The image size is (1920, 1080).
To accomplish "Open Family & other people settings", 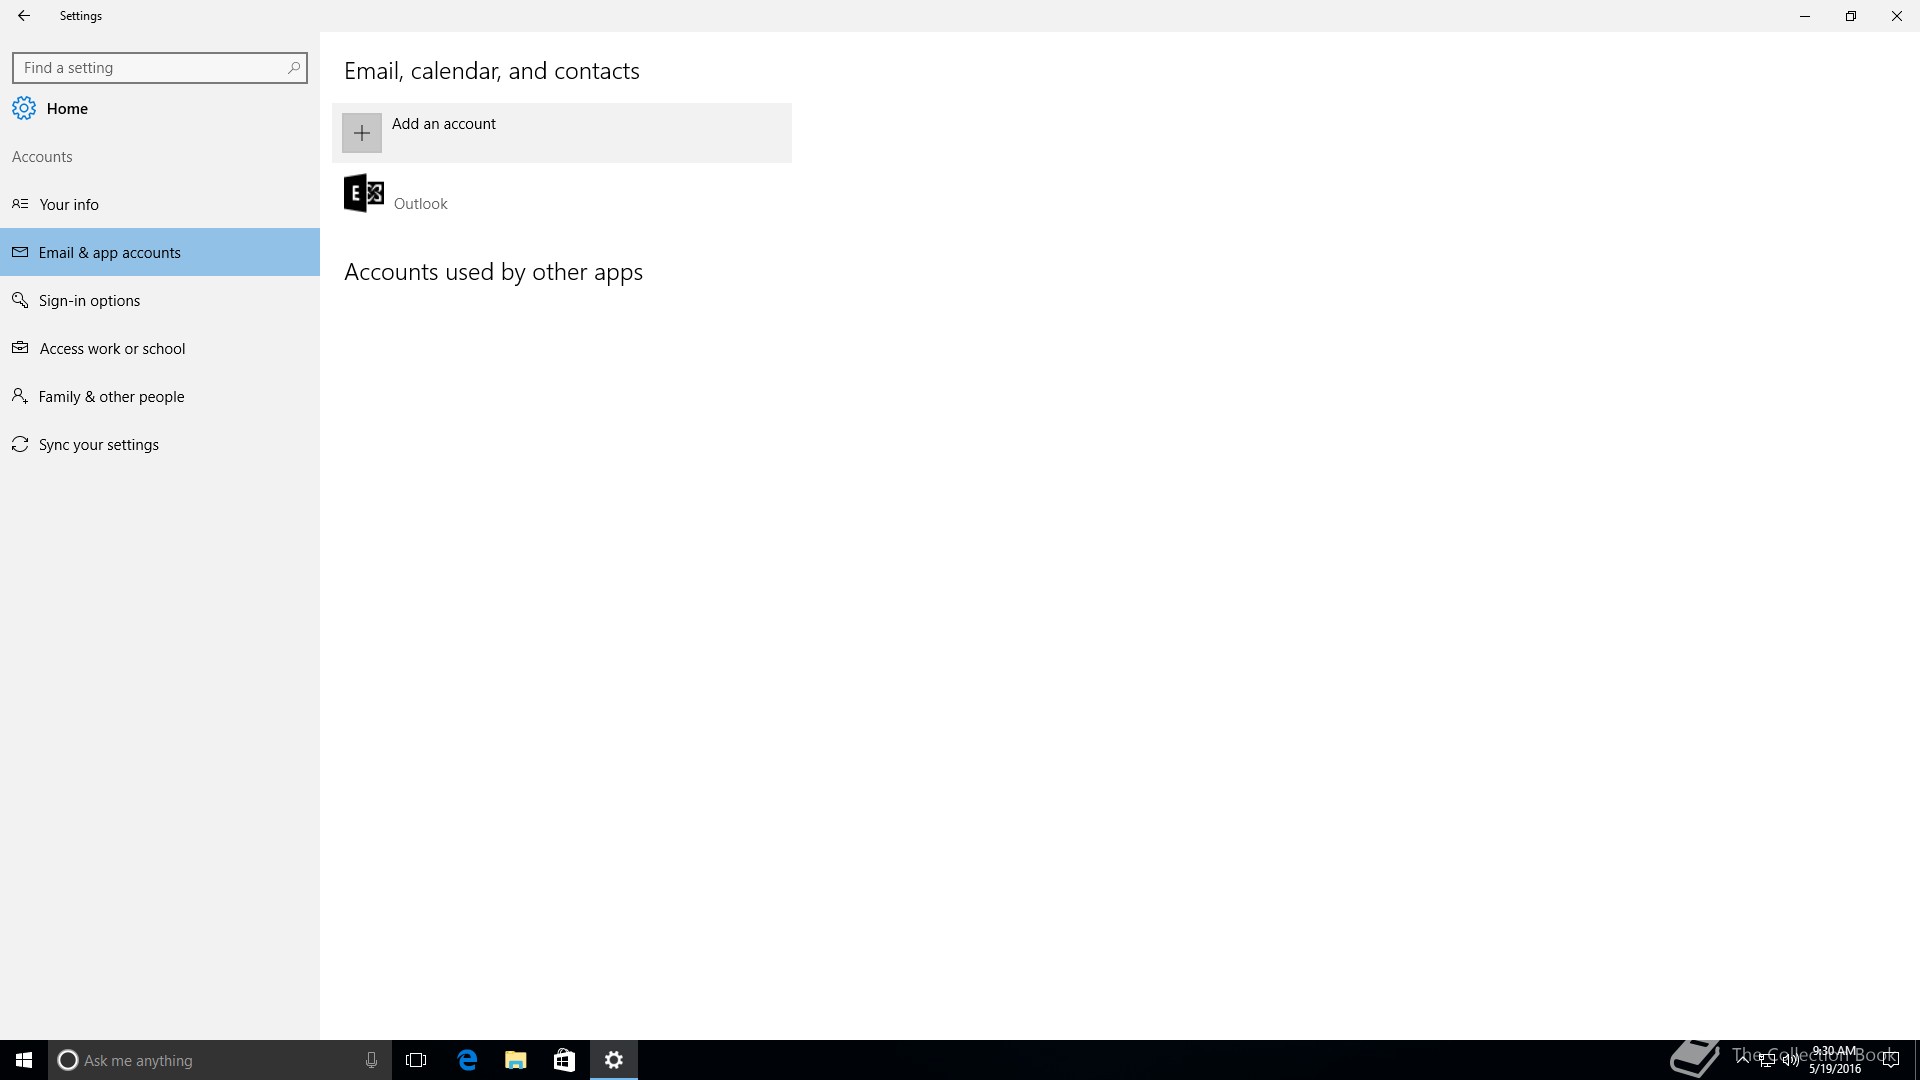I will click(111, 396).
